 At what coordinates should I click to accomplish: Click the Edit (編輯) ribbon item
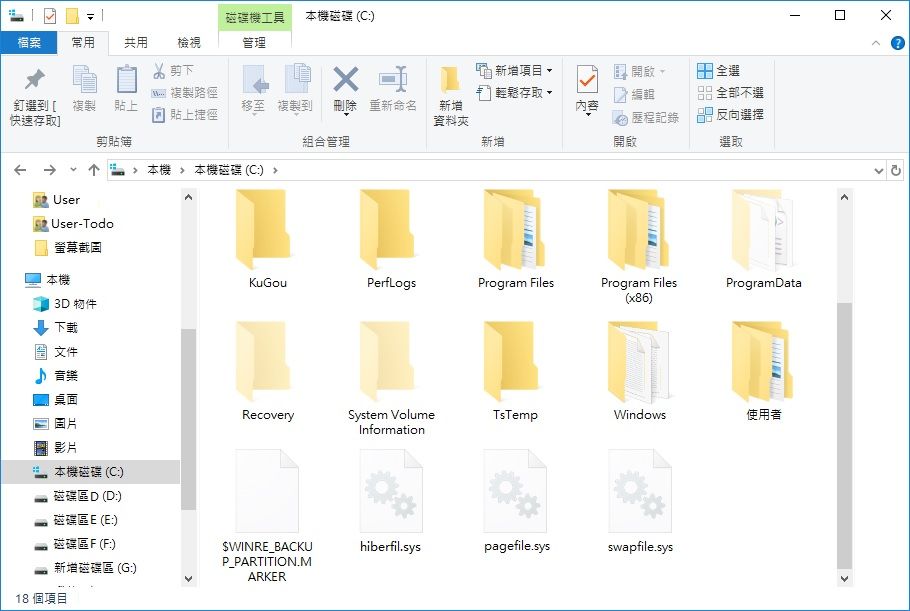tap(634, 94)
